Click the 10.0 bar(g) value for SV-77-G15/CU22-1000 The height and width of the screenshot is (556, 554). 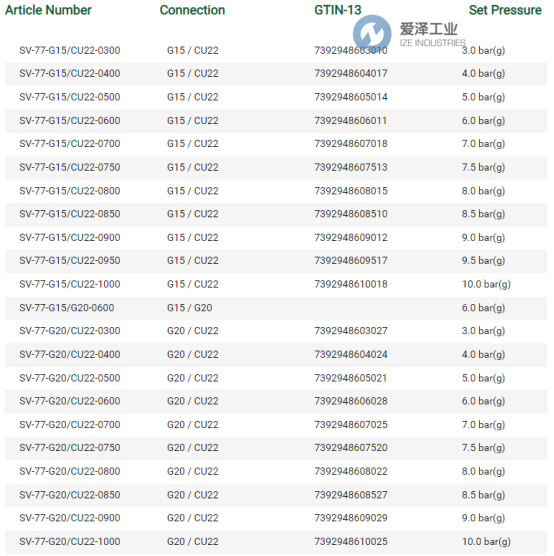point(486,284)
